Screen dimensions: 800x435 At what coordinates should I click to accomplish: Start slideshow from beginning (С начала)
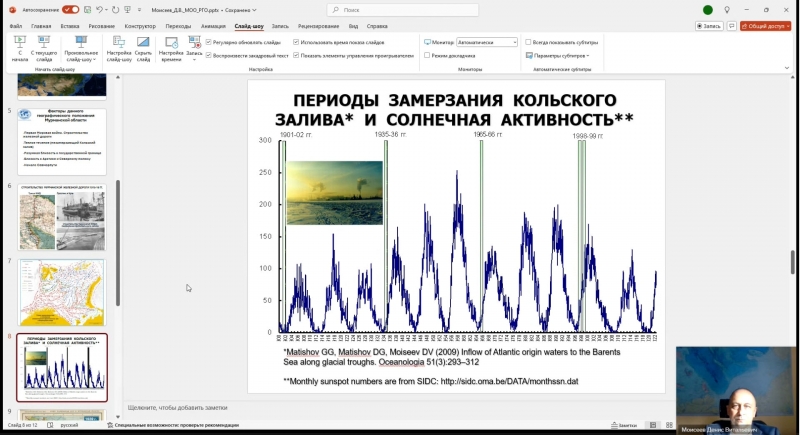20,48
